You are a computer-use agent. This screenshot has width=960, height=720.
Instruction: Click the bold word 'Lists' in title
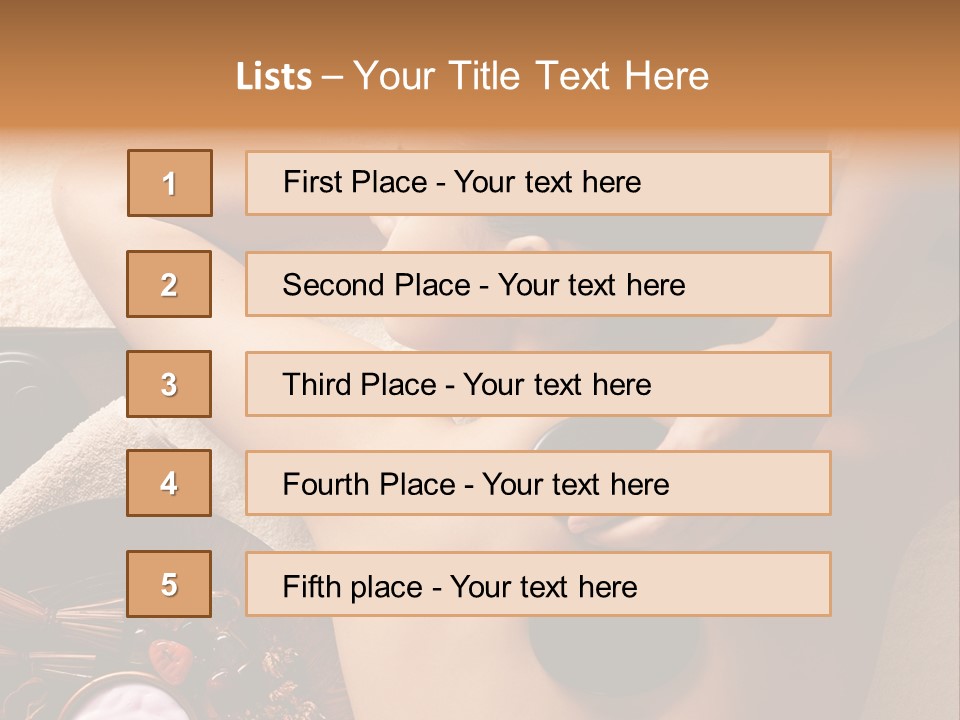tap(274, 77)
